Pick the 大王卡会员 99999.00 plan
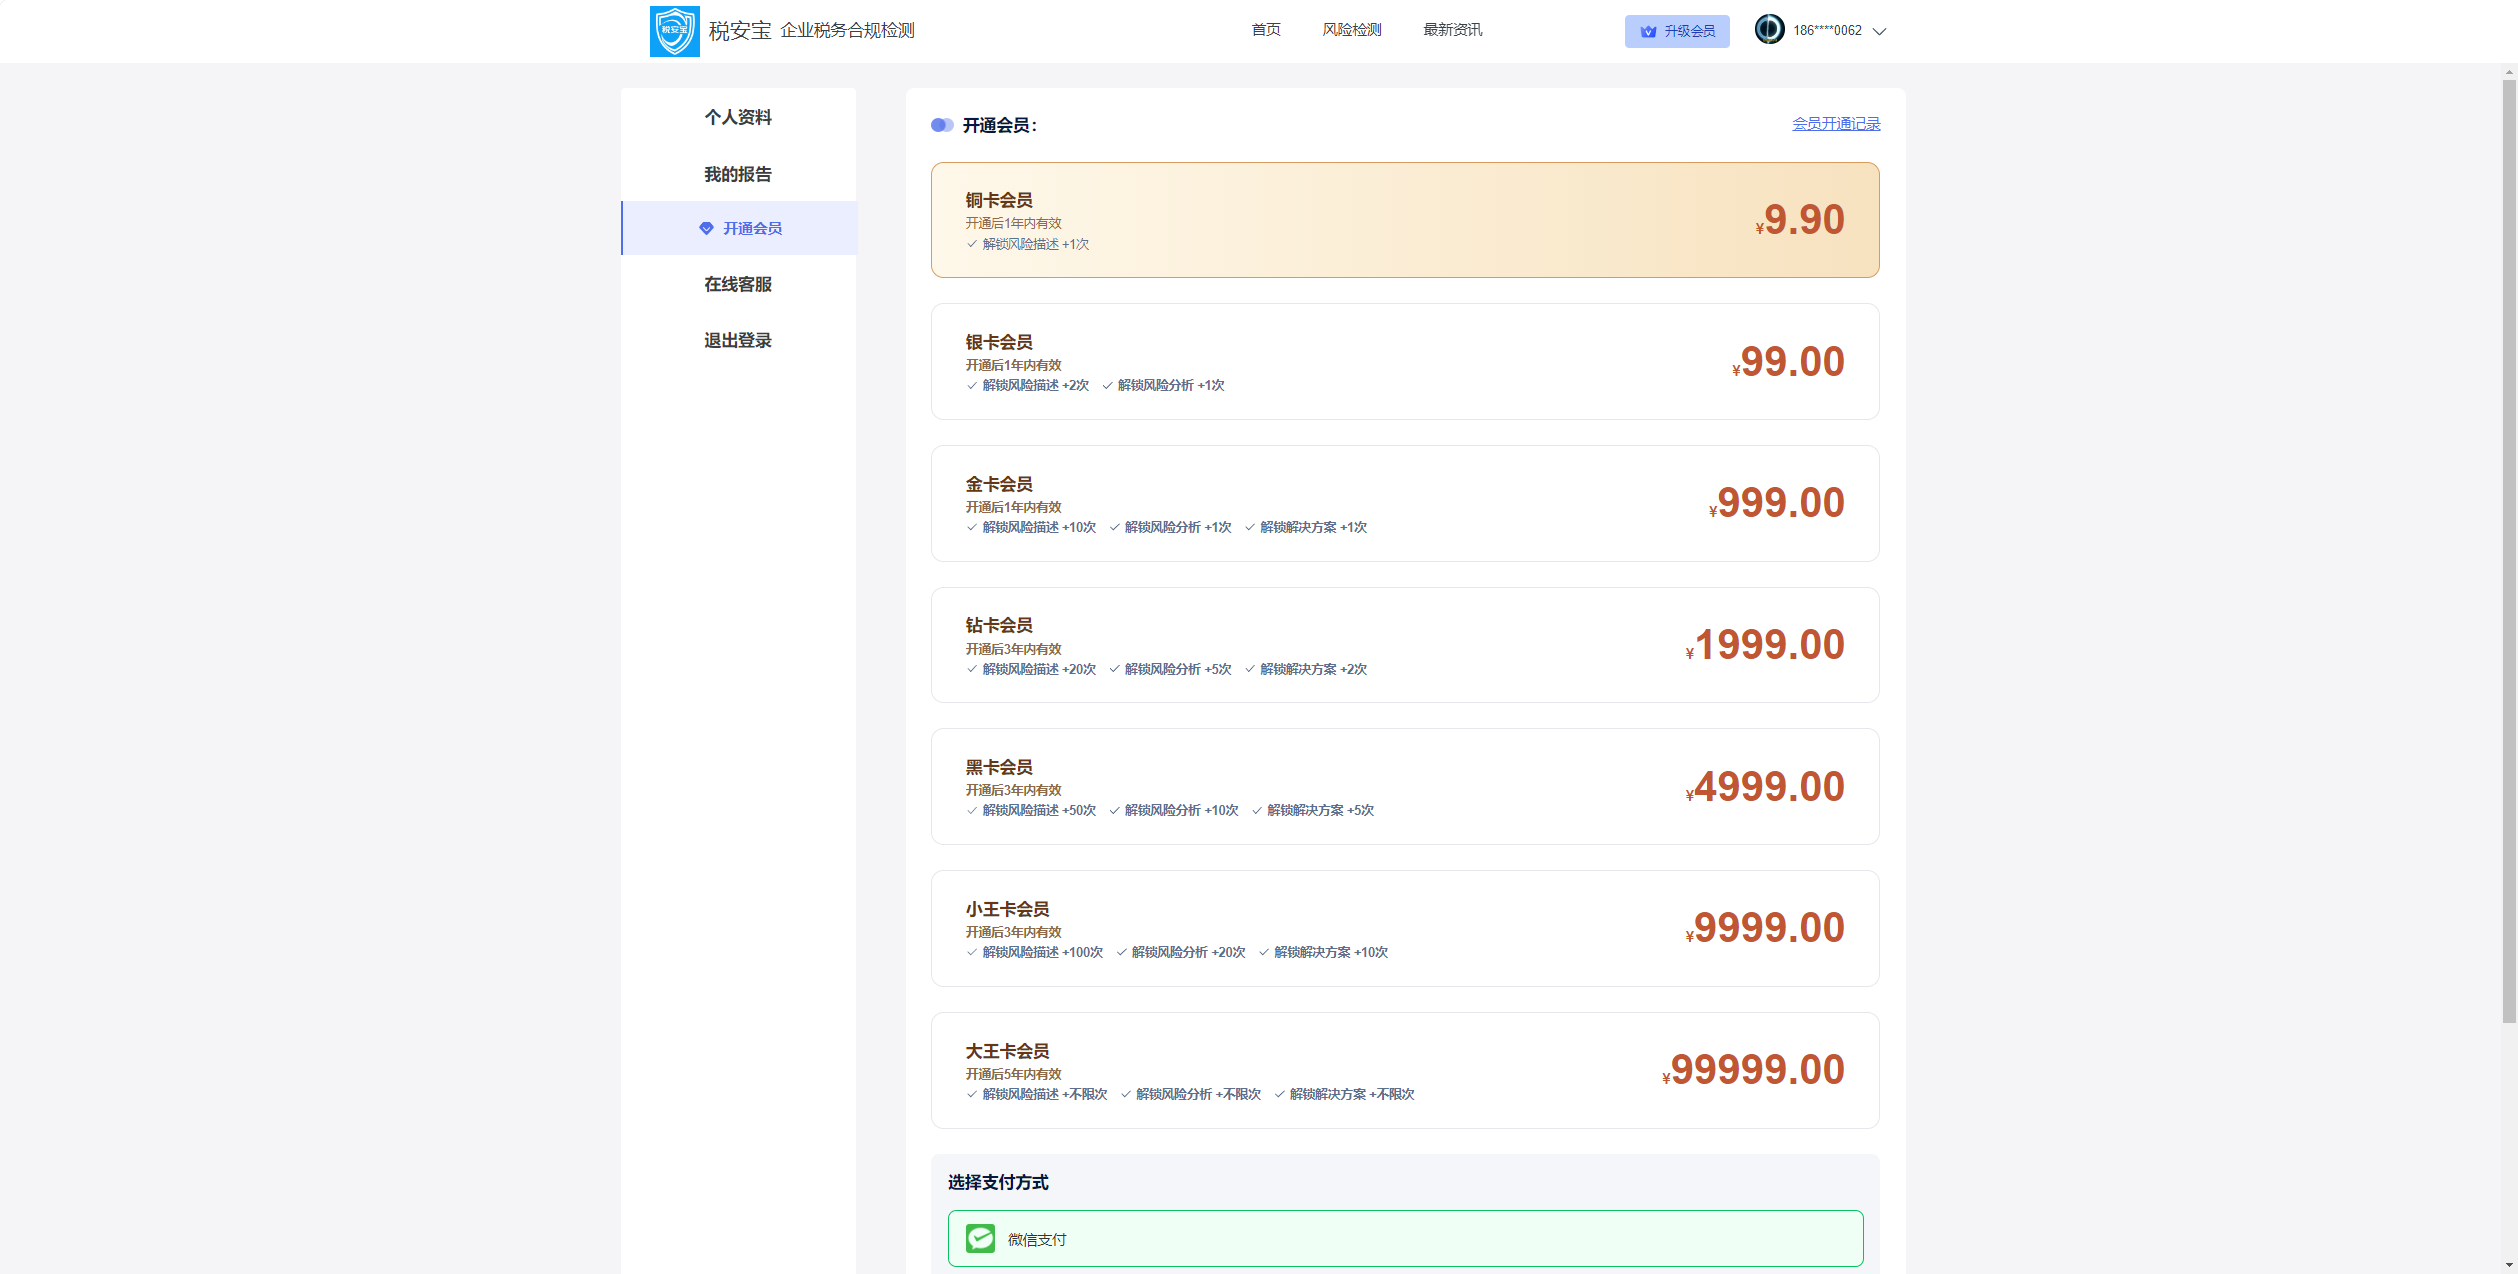 [1404, 1070]
